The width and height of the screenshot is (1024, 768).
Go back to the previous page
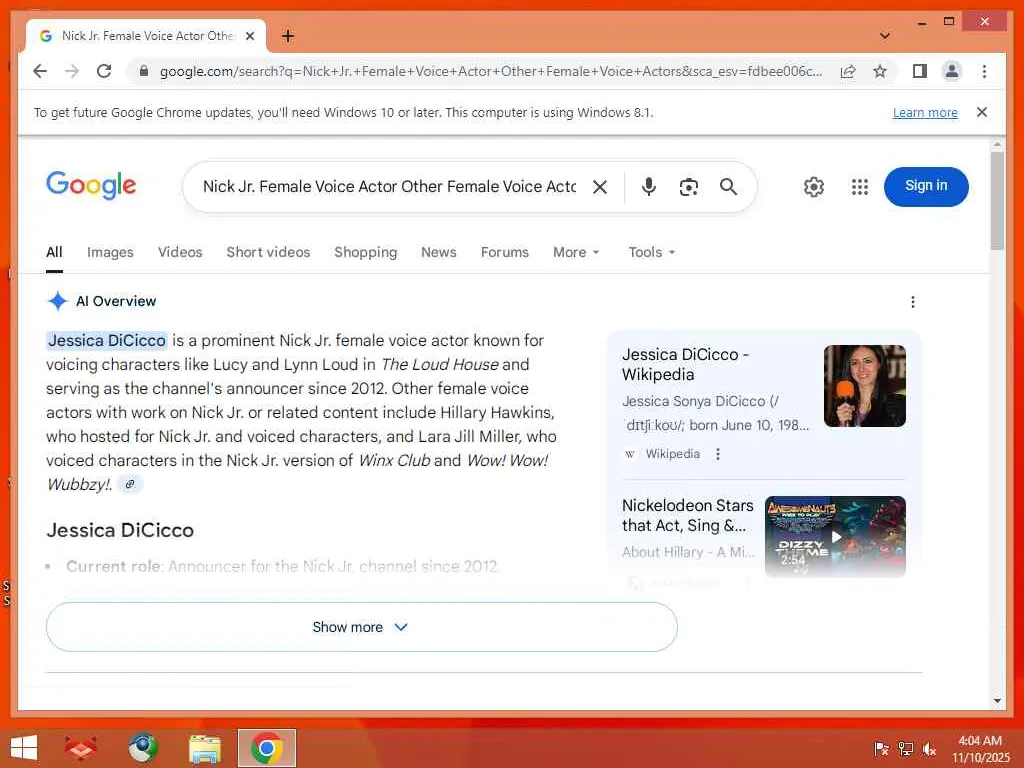click(x=40, y=71)
